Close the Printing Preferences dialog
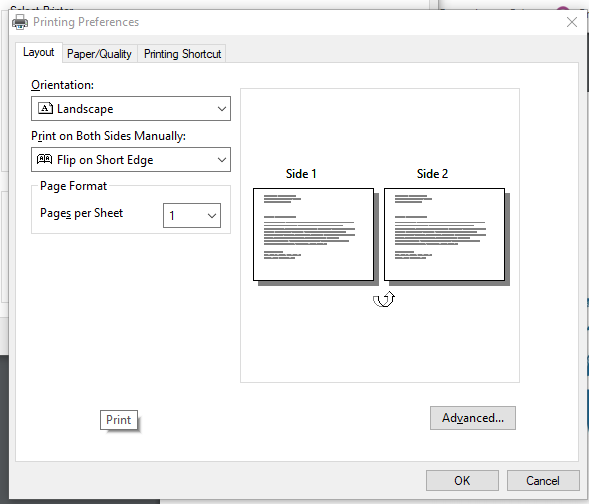589x504 pixels. (x=572, y=22)
